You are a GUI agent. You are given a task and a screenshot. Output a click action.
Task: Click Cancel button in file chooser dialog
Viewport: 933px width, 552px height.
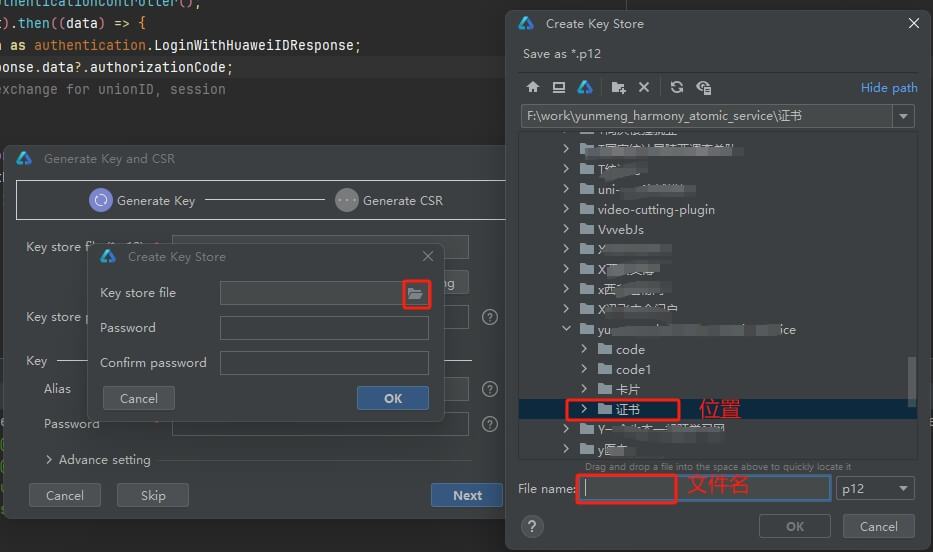click(878, 526)
